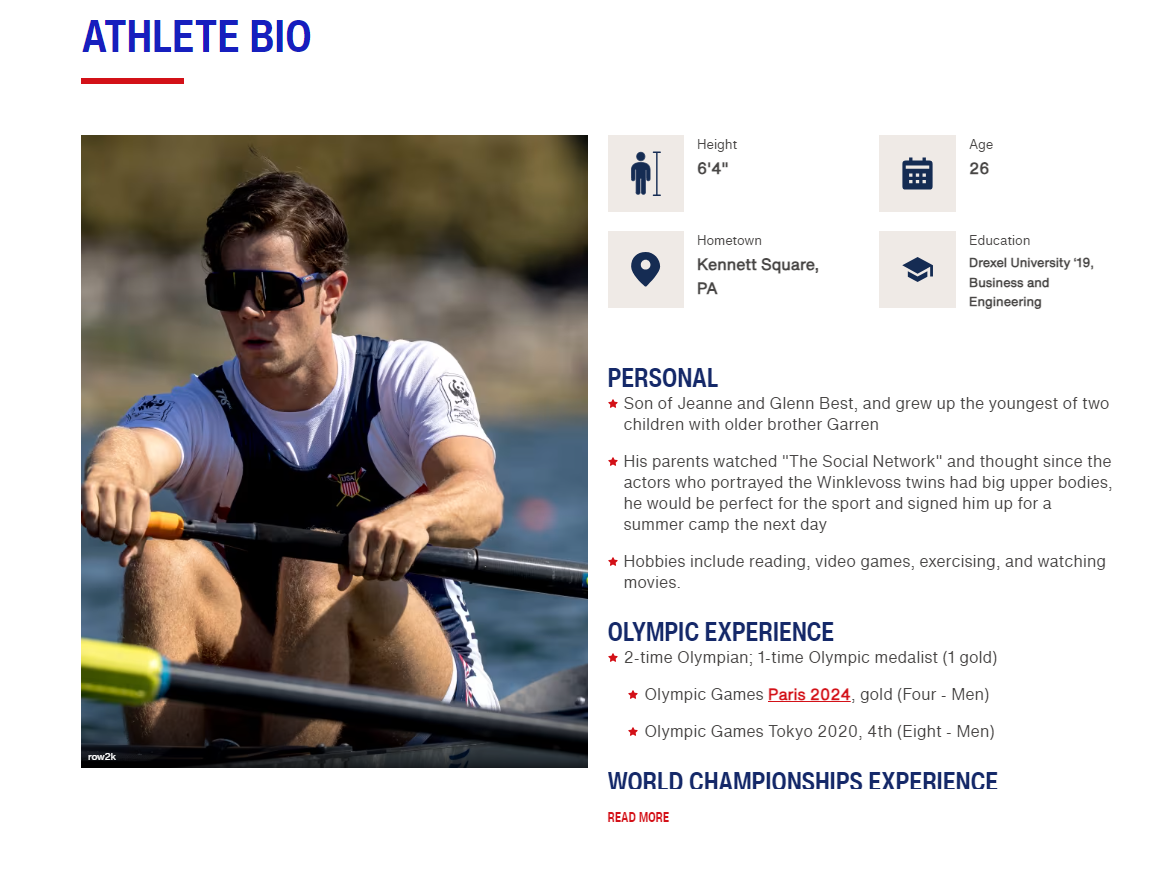Image resolution: width=1174 pixels, height=873 pixels.
Task: Click the row2k photo credit
Action: [102, 757]
